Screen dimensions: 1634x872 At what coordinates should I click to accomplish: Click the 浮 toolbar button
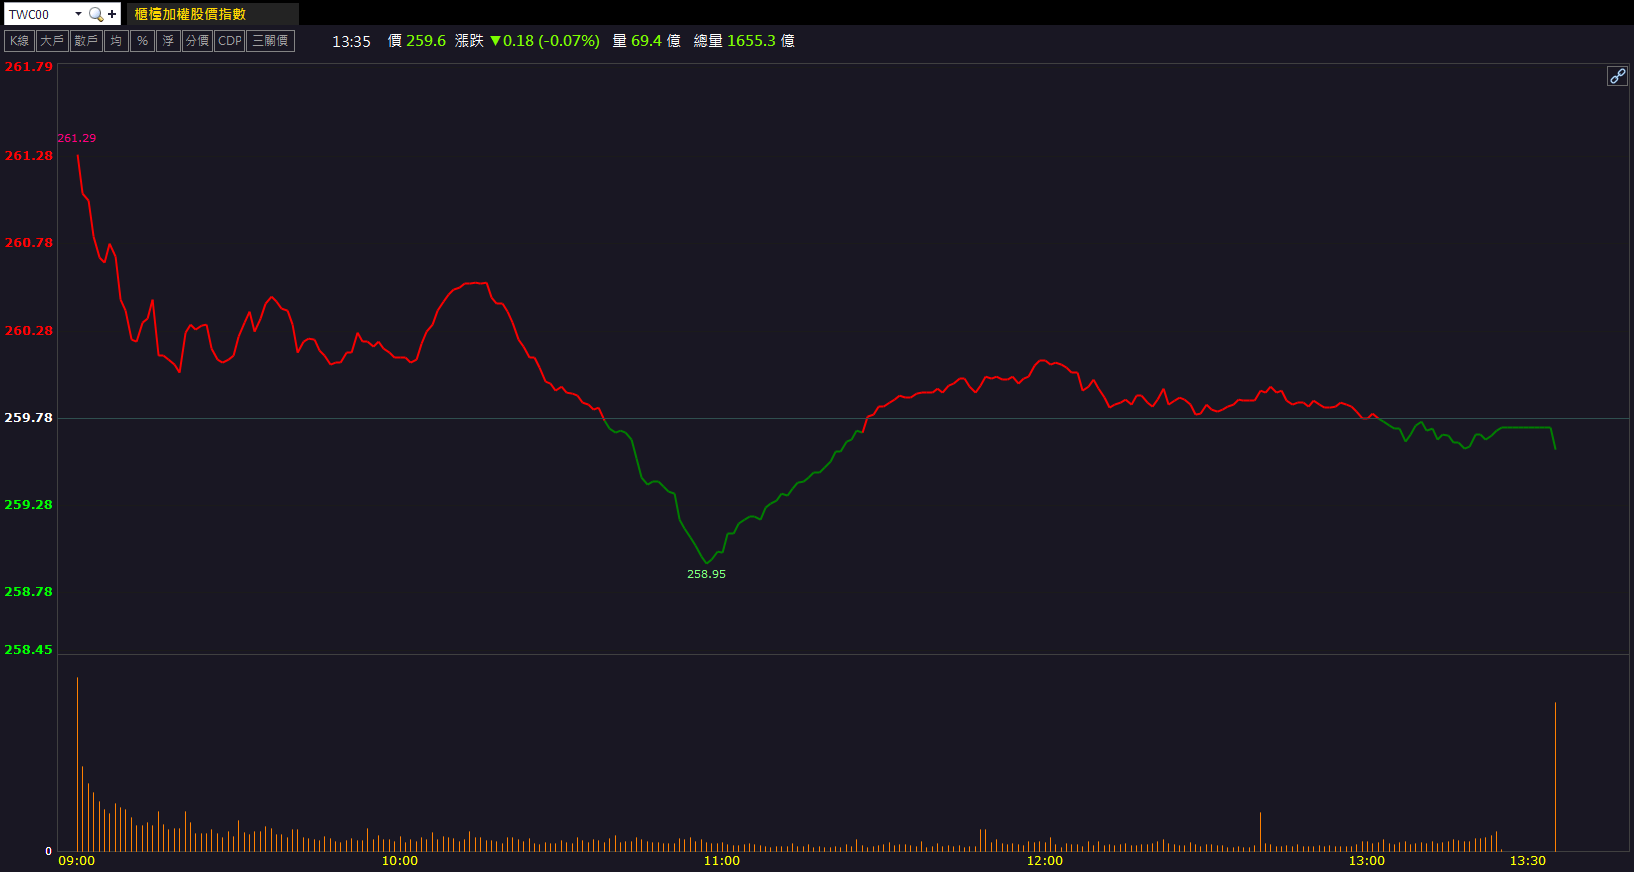[168, 41]
